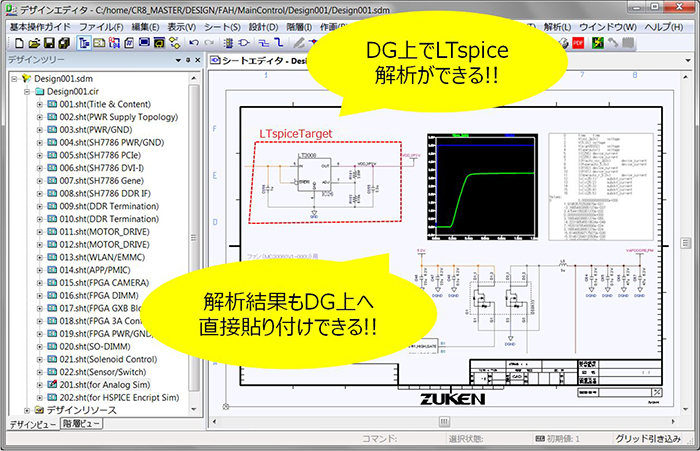Click the 初期値: 1 status entry

coord(558,439)
